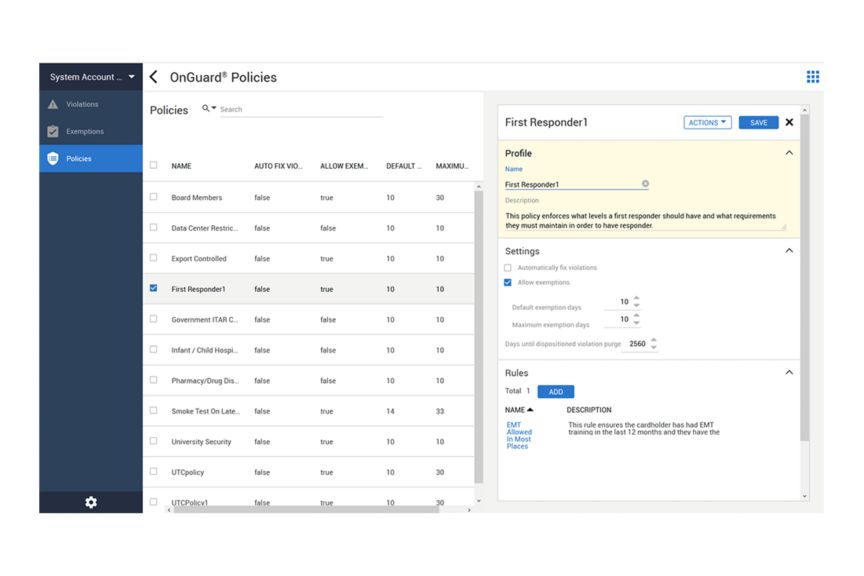This screenshot has width=864, height=576.
Task: Check the Board Members row checkbox
Action: pos(153,197)
